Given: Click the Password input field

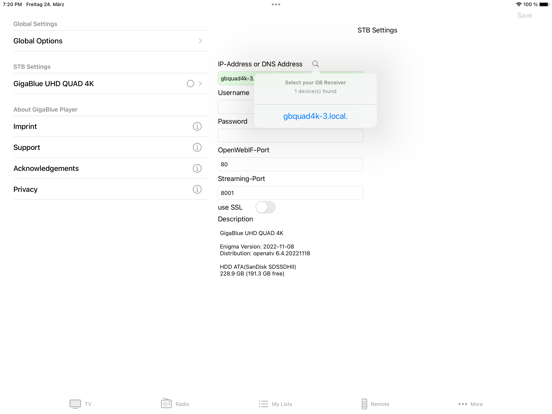Looking at the screenshot, I should (290, 136).
